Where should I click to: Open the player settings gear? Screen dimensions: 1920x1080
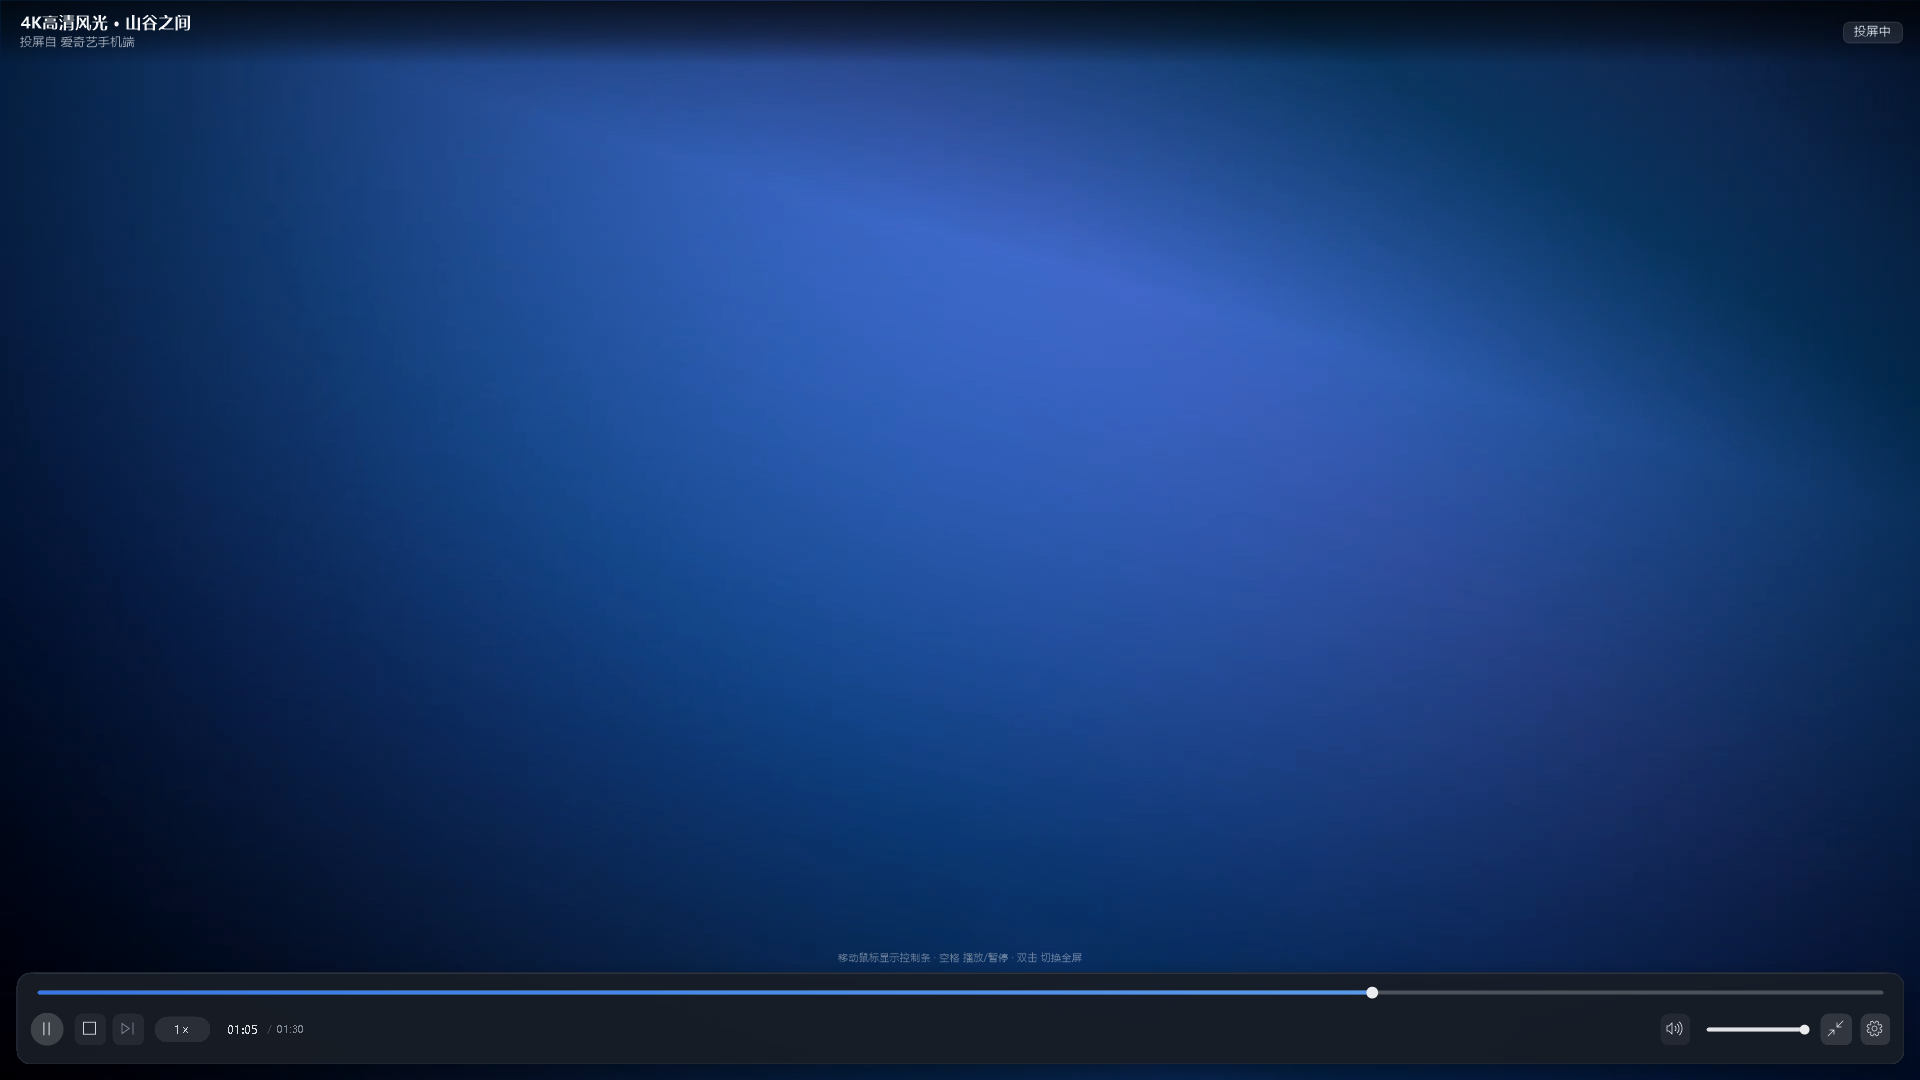click(x=1875, y=1029)
